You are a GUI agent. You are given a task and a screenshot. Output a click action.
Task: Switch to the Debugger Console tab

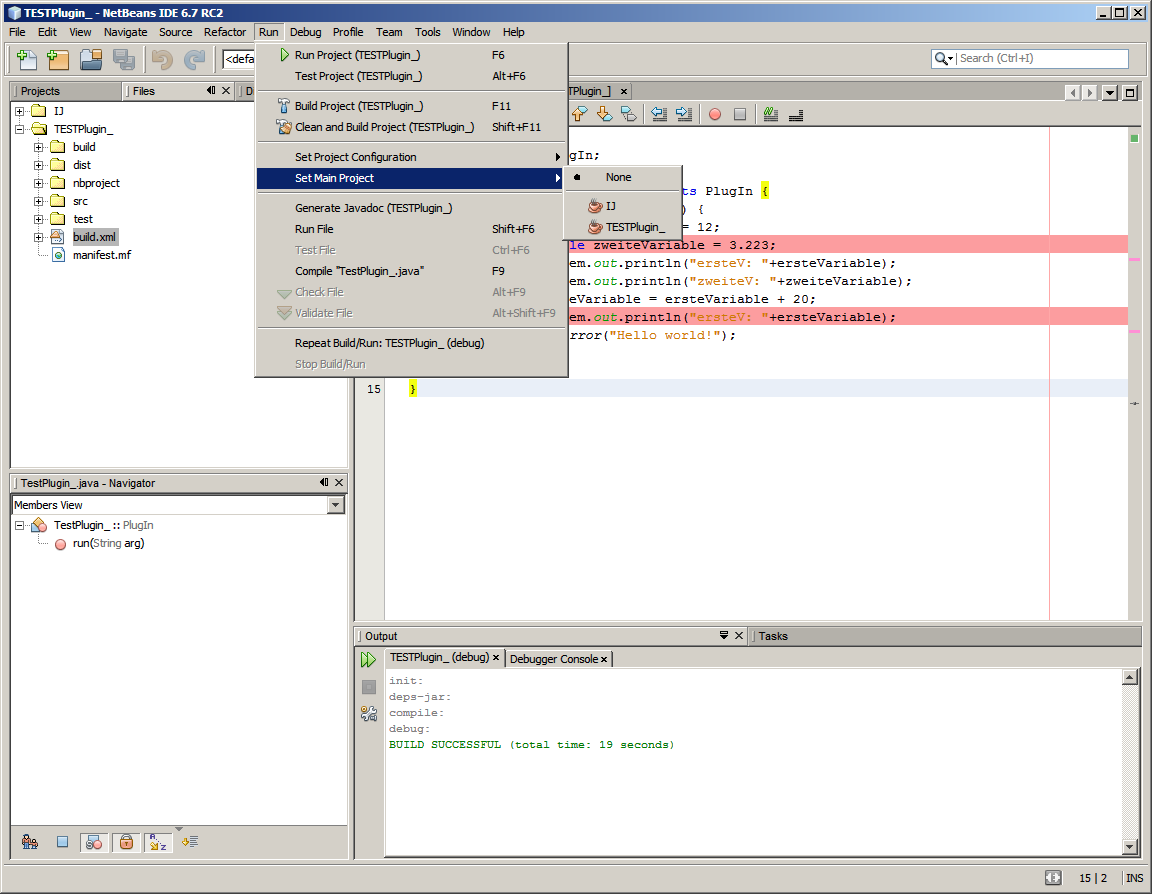click(x=554, y=659)
